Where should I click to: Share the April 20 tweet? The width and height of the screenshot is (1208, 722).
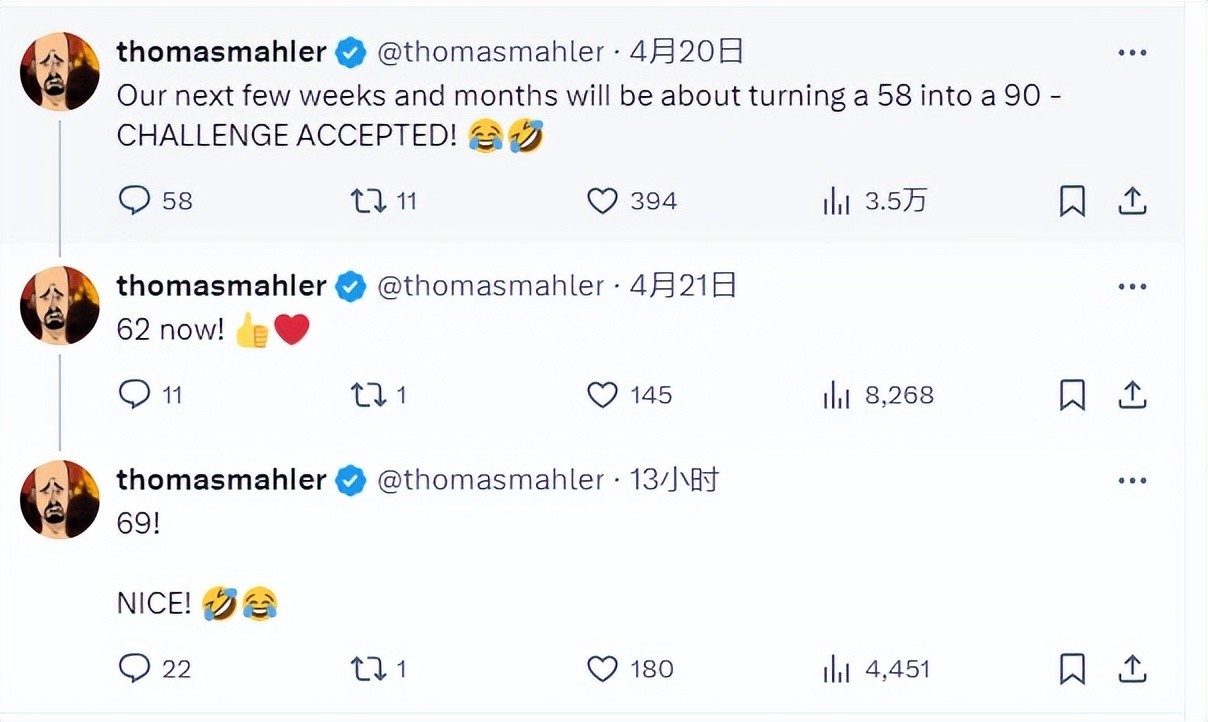coord(1131,202)
